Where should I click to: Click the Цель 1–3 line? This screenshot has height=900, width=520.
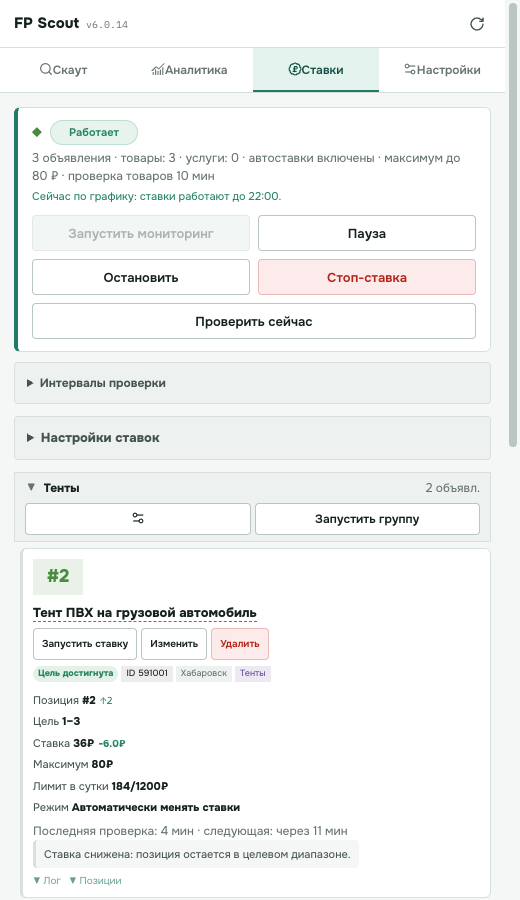tap(56, 721)
